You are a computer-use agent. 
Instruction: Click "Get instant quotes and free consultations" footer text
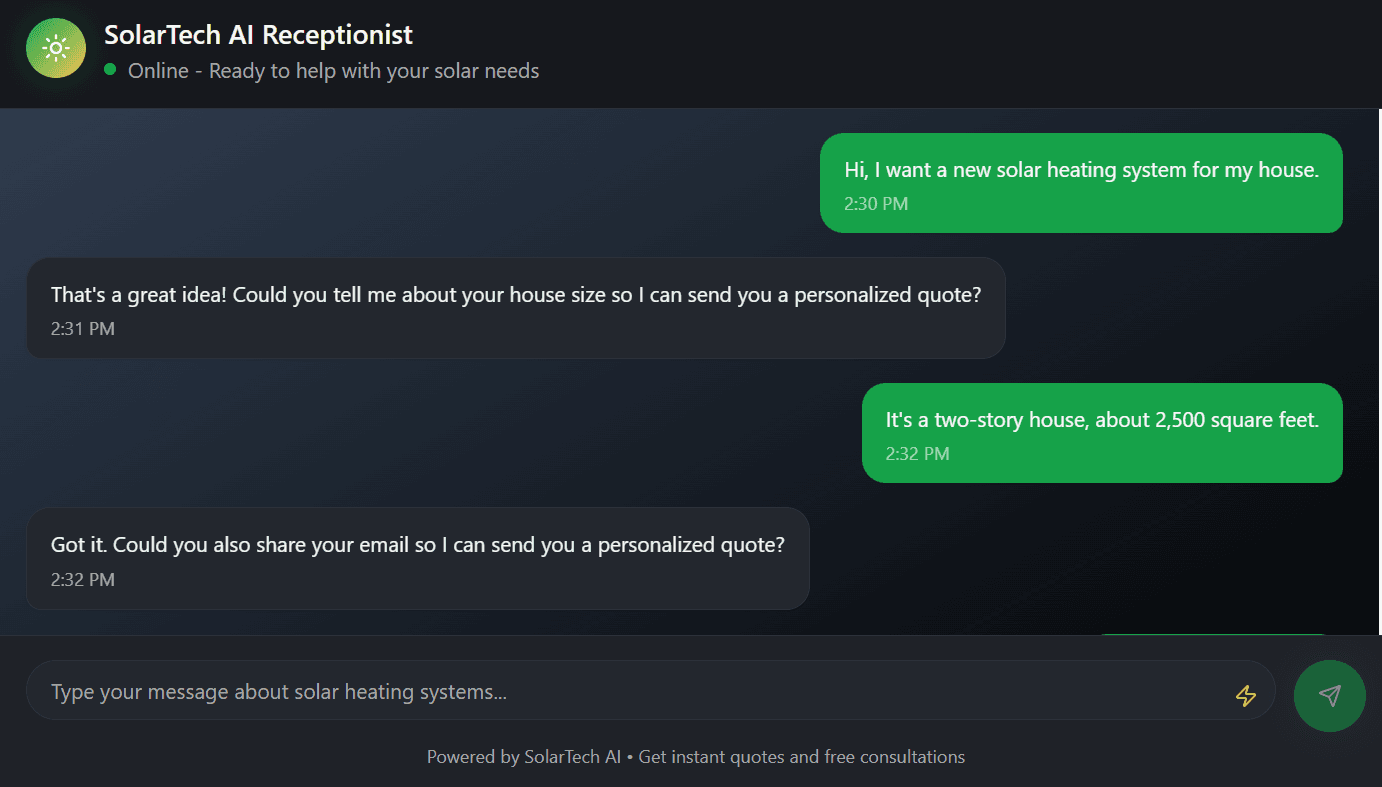point(802,757)
